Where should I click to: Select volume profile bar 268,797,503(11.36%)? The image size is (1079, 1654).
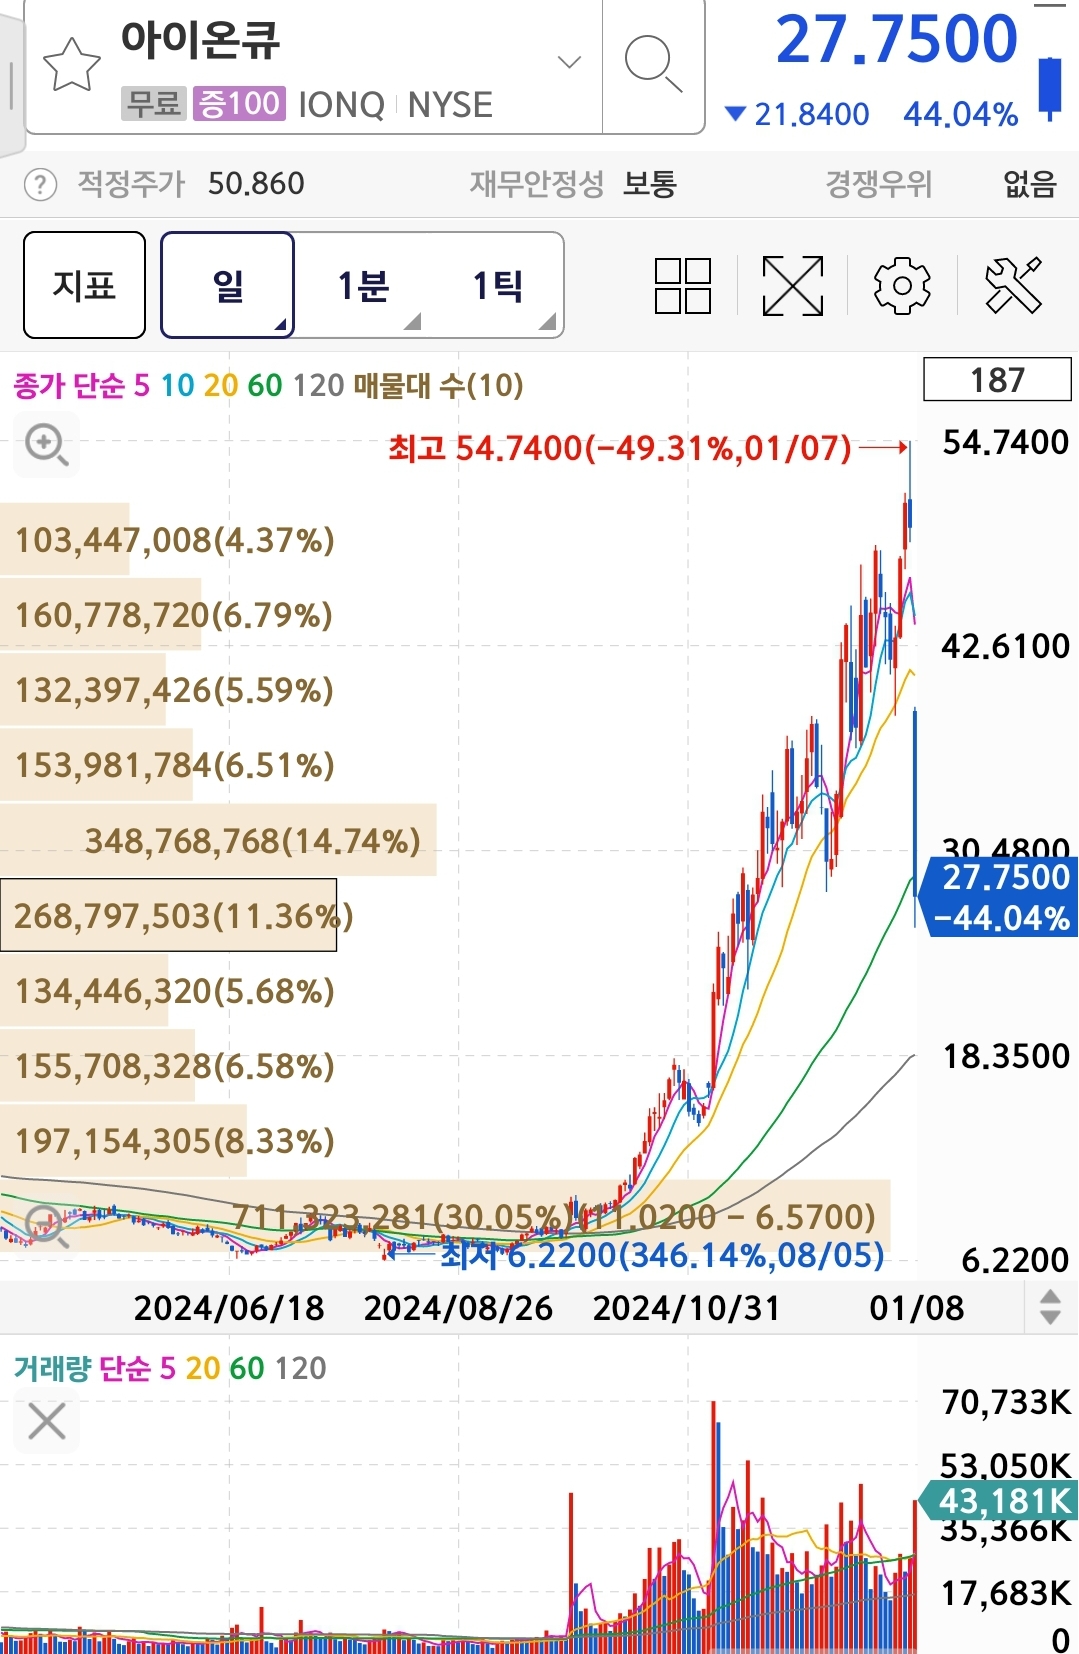click(168, 915)
